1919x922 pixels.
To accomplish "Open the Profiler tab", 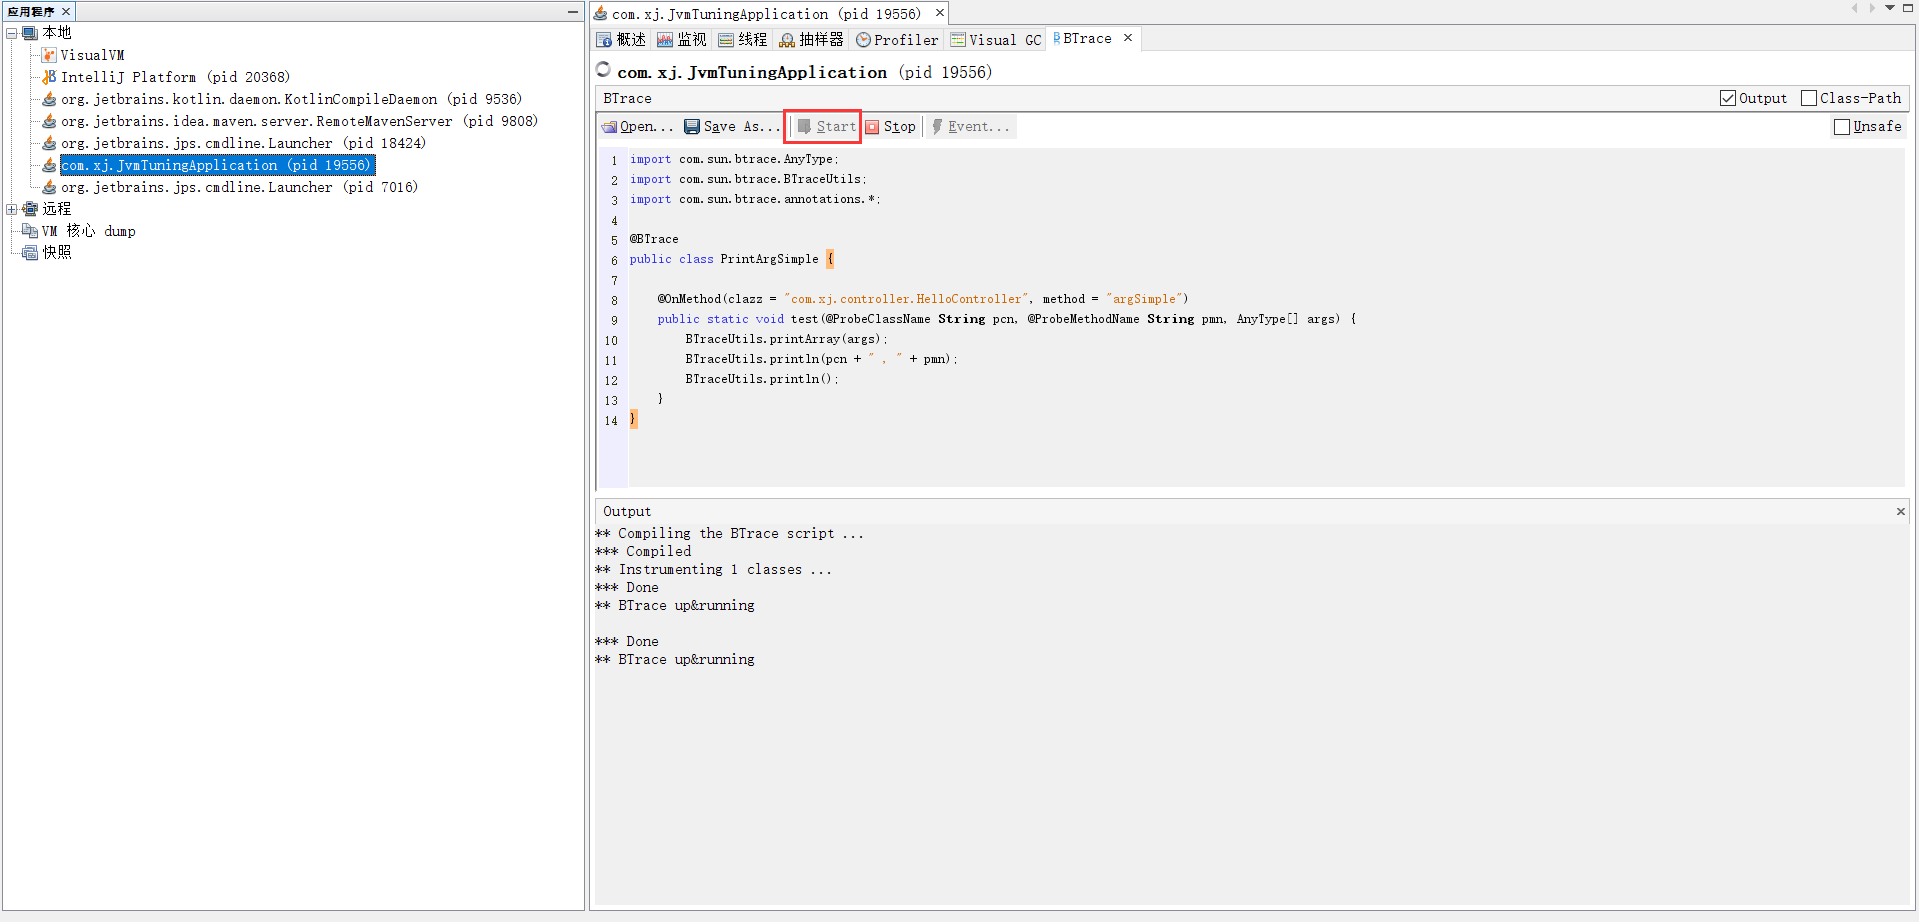I will [x=897, y=40].
